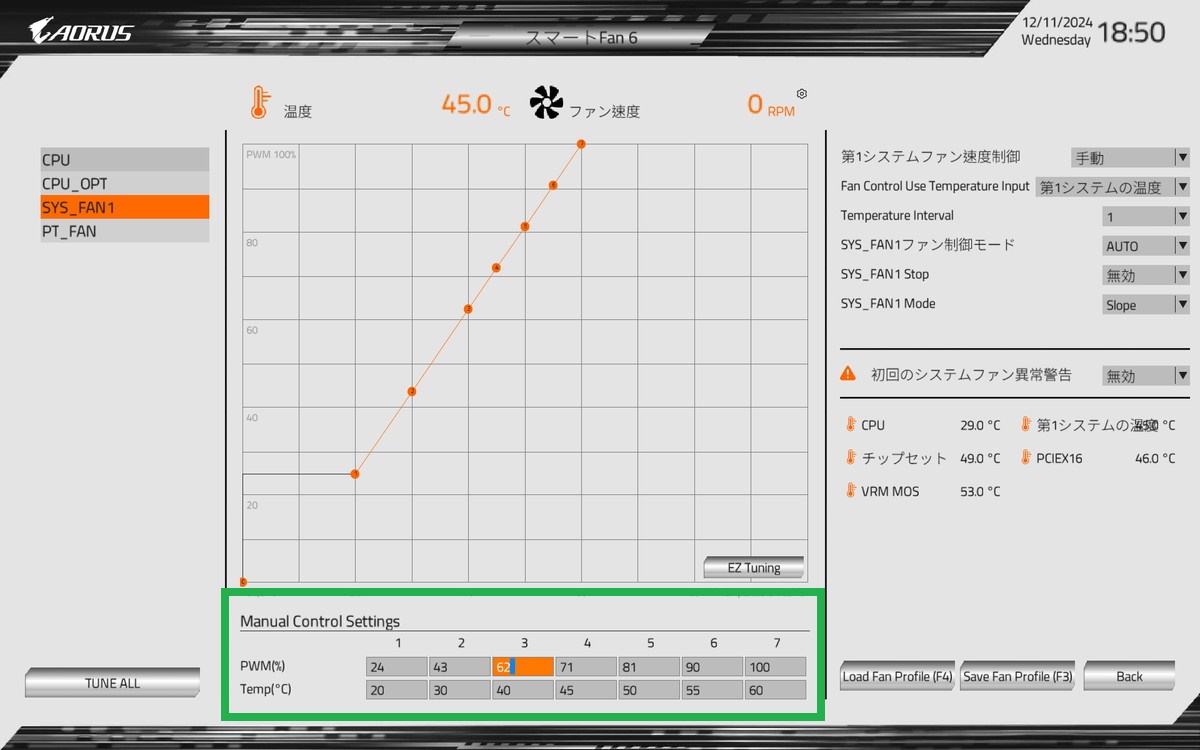Open the Fan Control Use Temperature Input dropdown

(x=1112, y=187)
